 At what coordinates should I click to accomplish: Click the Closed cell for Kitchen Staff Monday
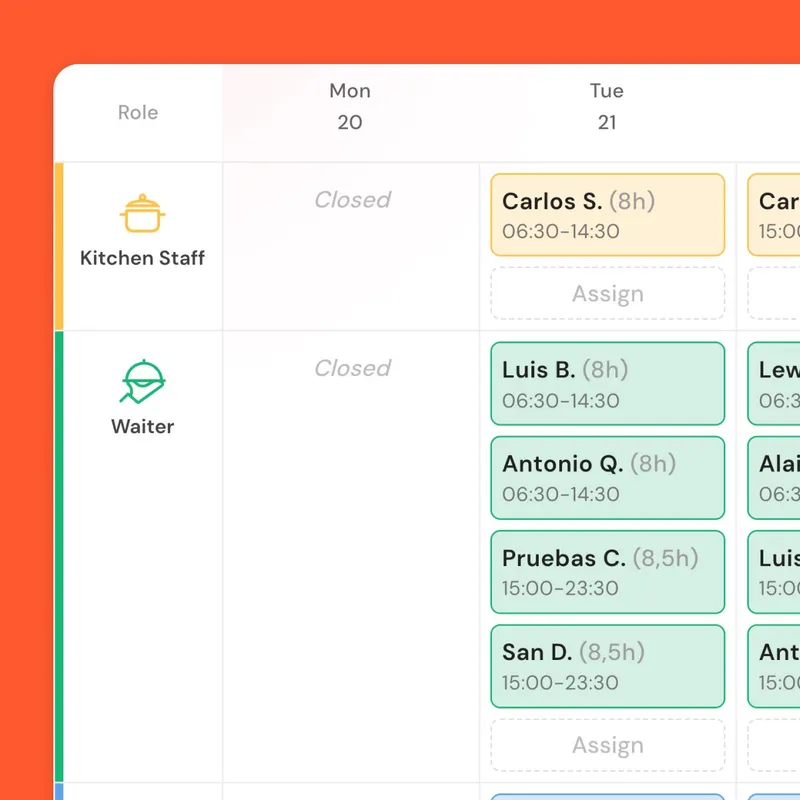click(x=351, y=200)
